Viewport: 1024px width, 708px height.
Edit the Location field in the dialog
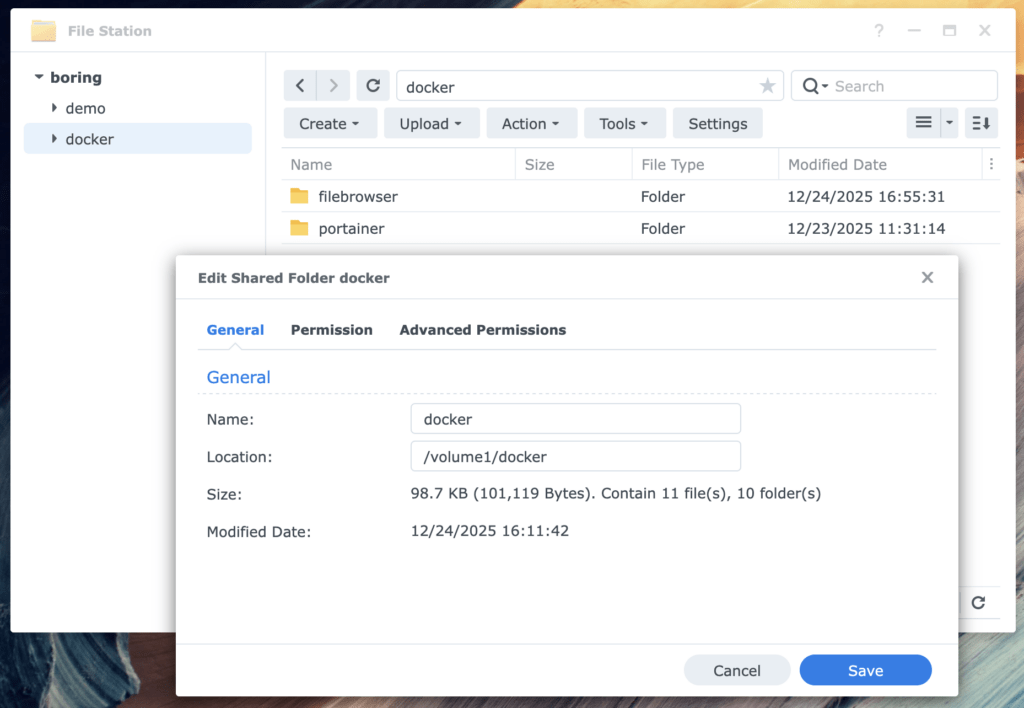pyautogui.click(x=575, y=456)
